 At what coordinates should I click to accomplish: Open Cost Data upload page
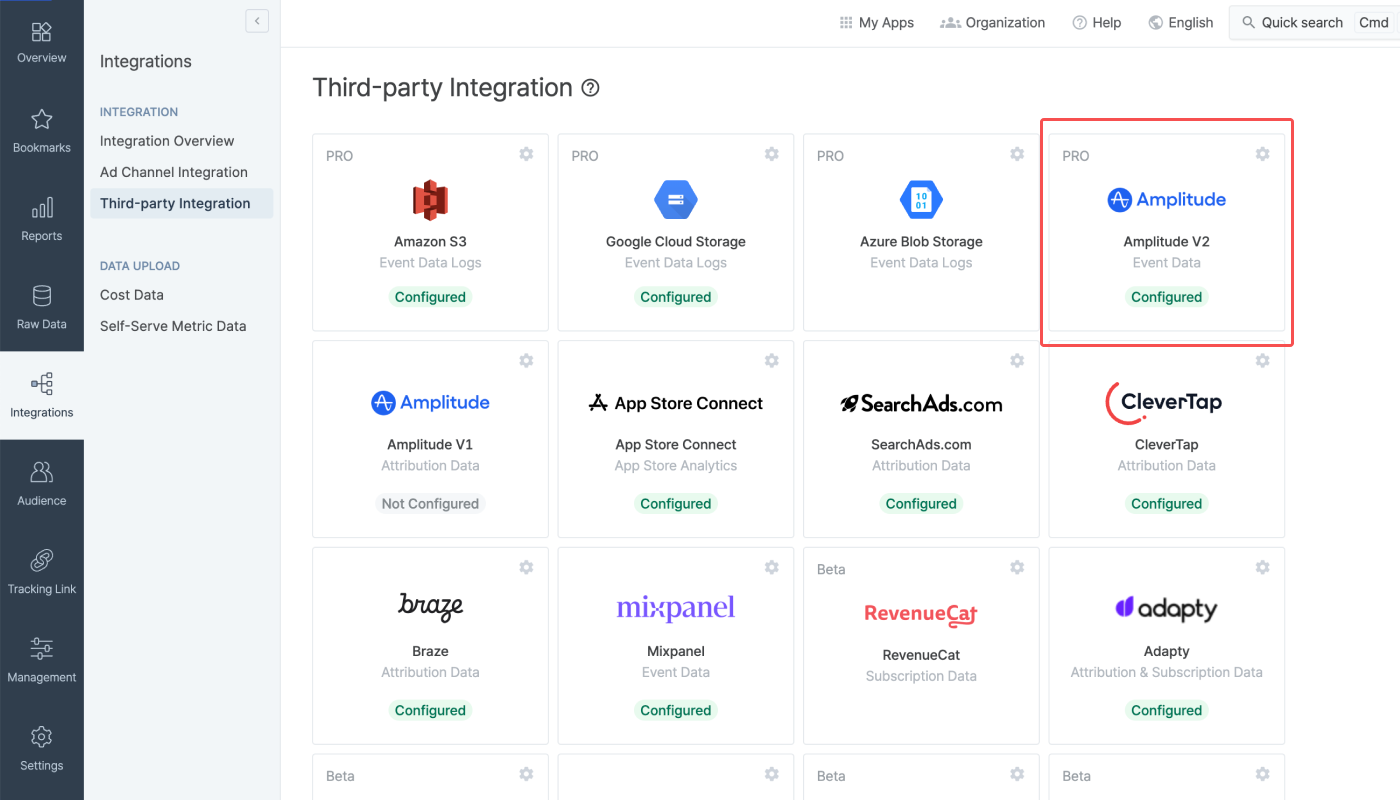click(132, 295)
